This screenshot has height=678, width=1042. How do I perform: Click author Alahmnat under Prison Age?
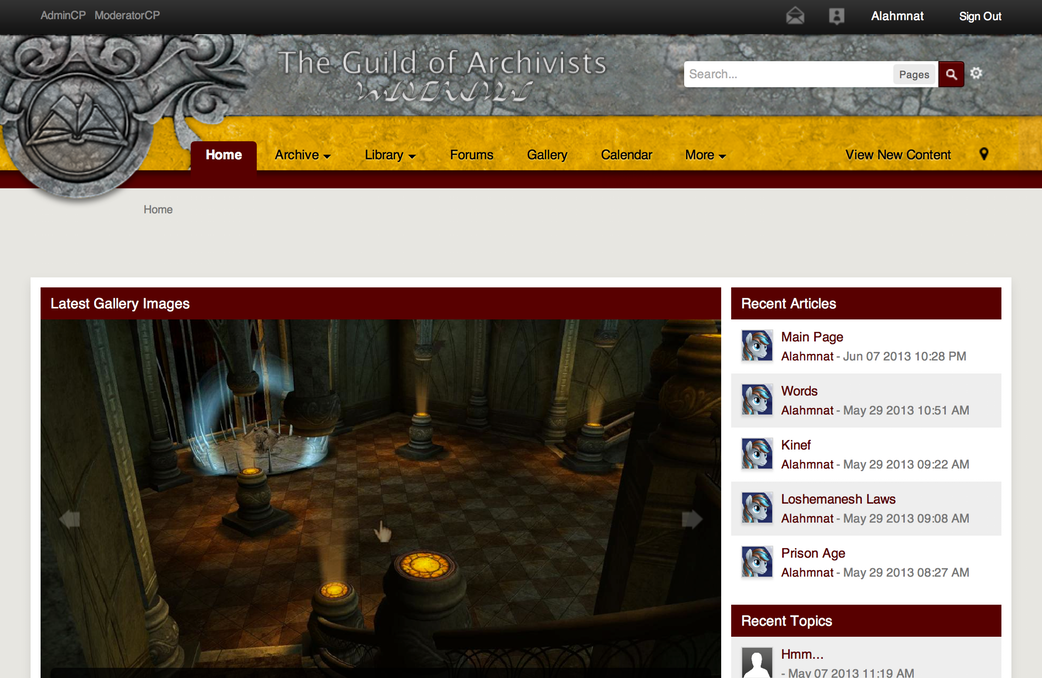click(807, 572)
